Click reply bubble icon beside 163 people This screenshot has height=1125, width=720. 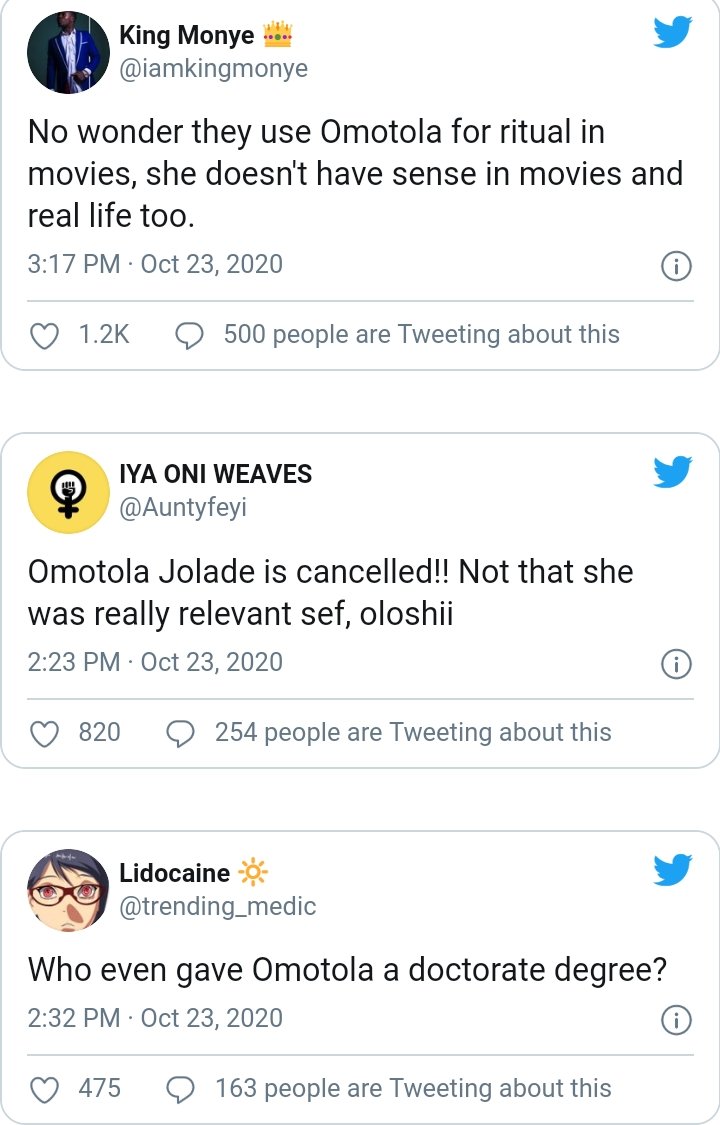coord(180,1090)
